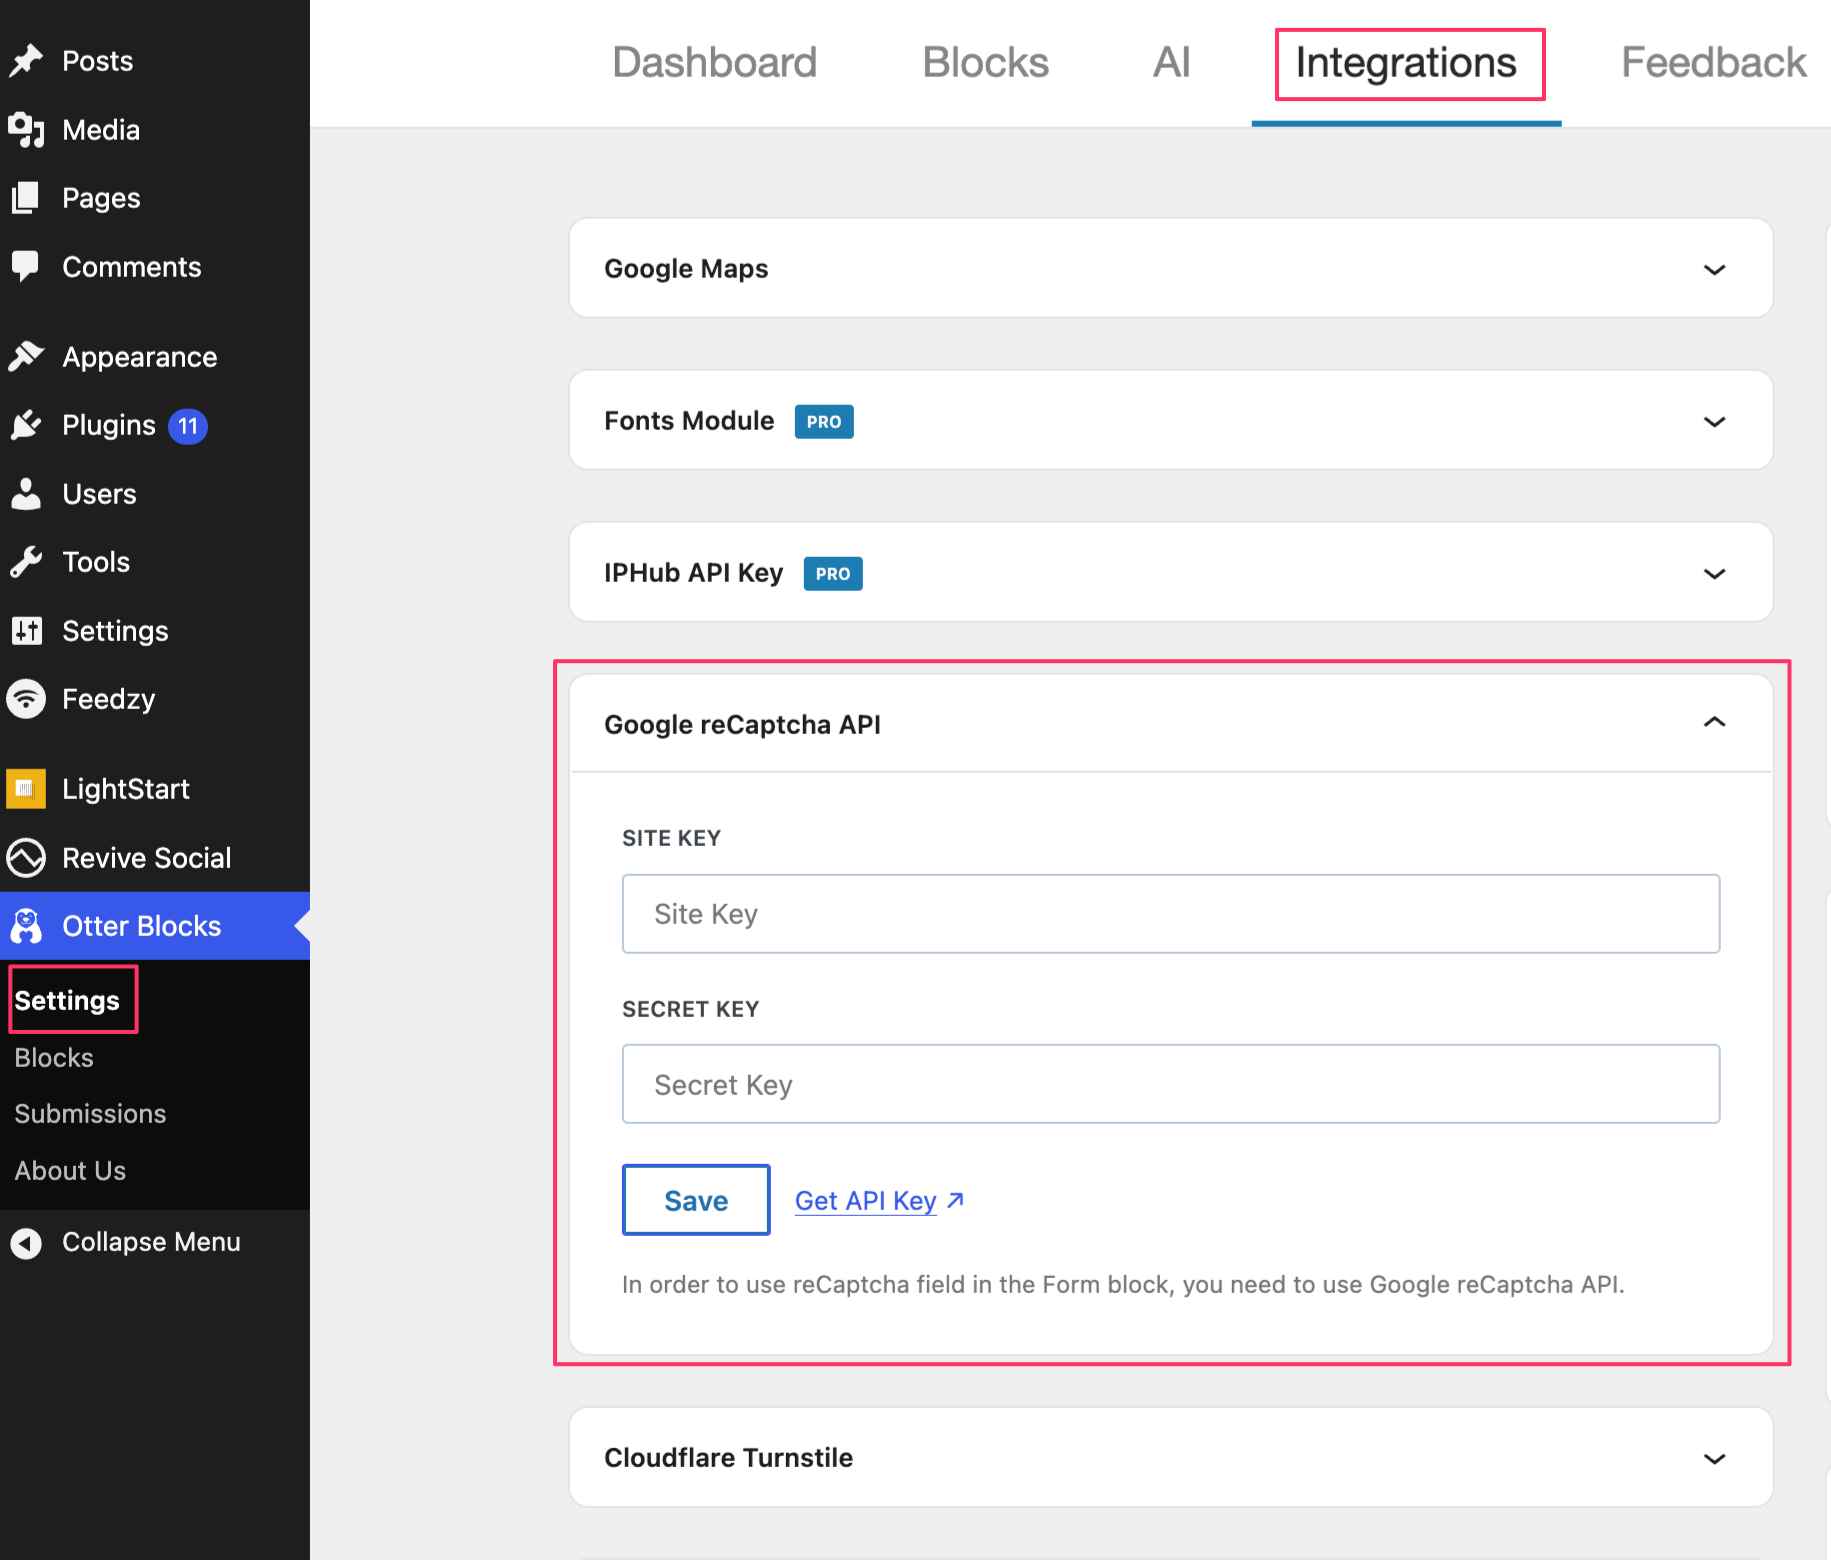Image resolution: width=1831 pixels, height=1560 pixels.
Task: Click the Plugins plug icon
Action: point(26,425)
